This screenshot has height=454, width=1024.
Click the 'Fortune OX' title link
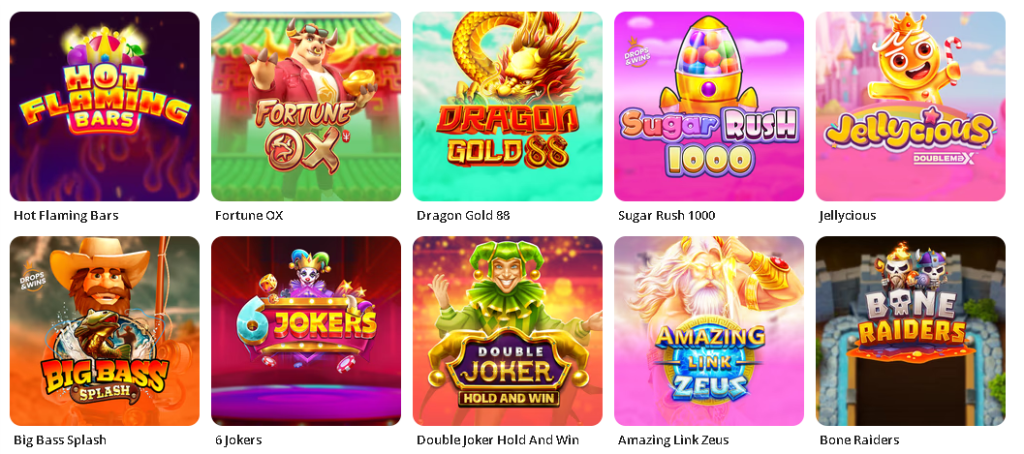coord(249,216)
